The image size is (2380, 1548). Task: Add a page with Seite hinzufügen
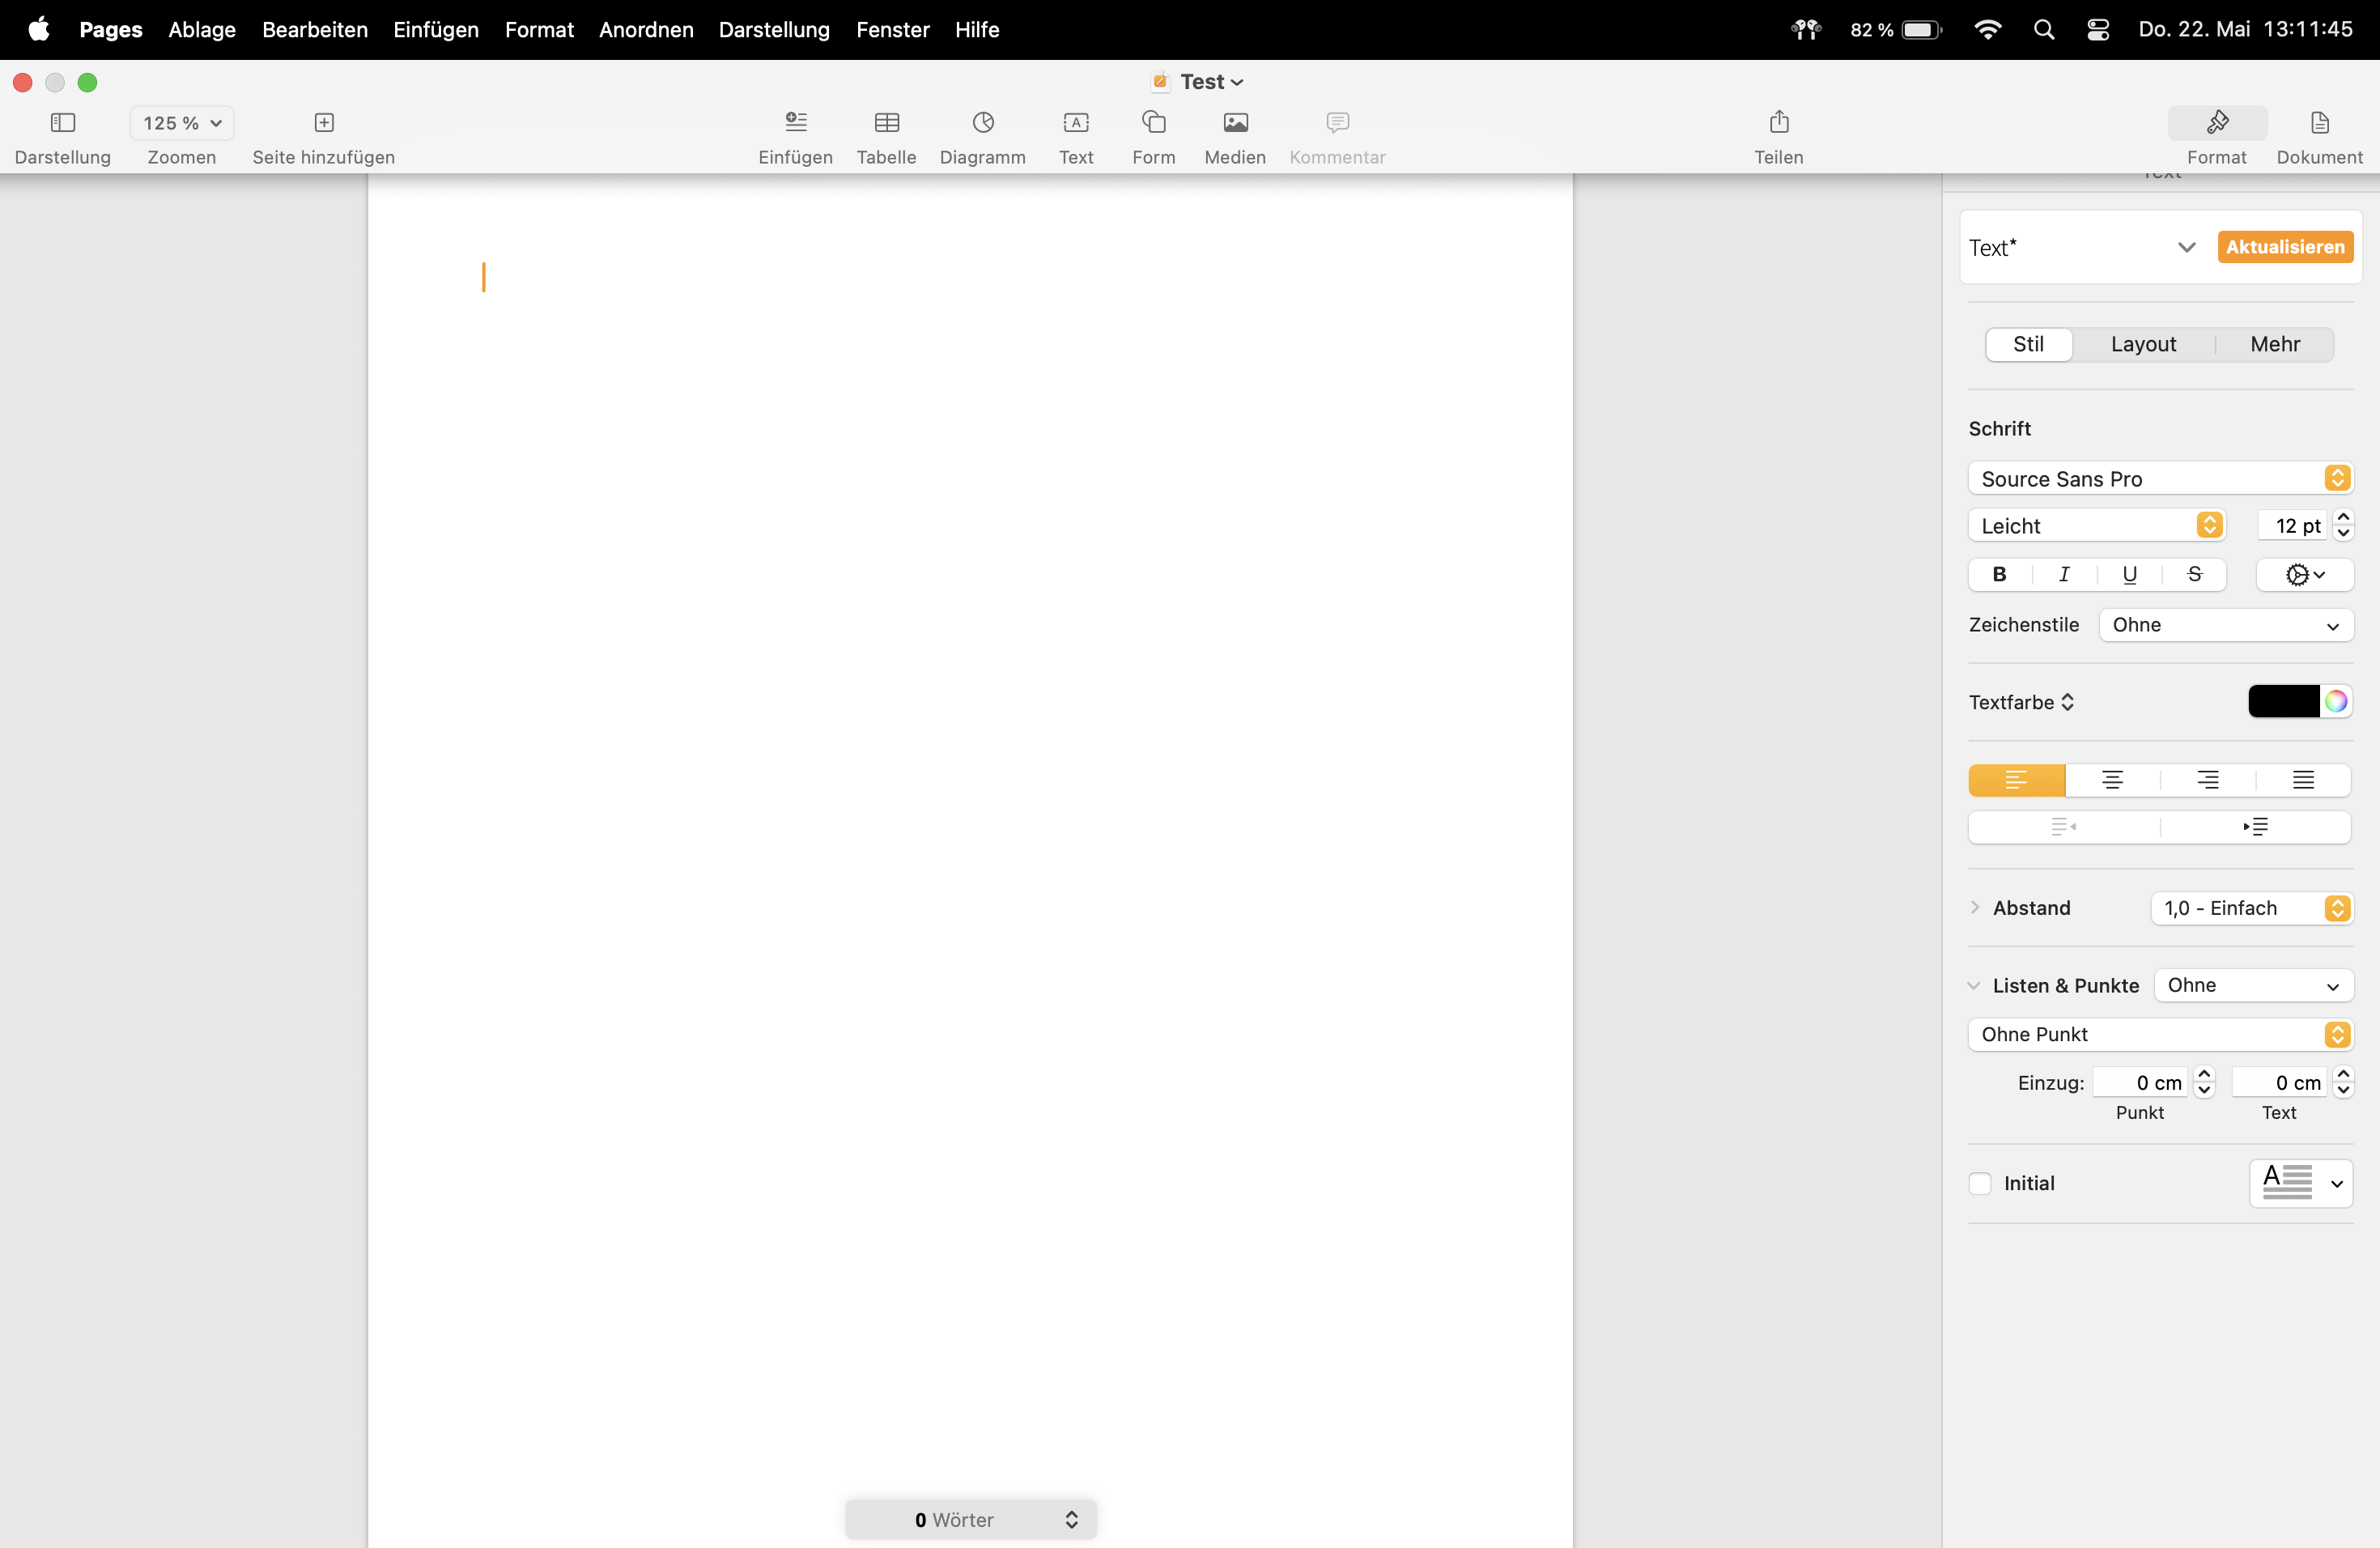[323, 123]
